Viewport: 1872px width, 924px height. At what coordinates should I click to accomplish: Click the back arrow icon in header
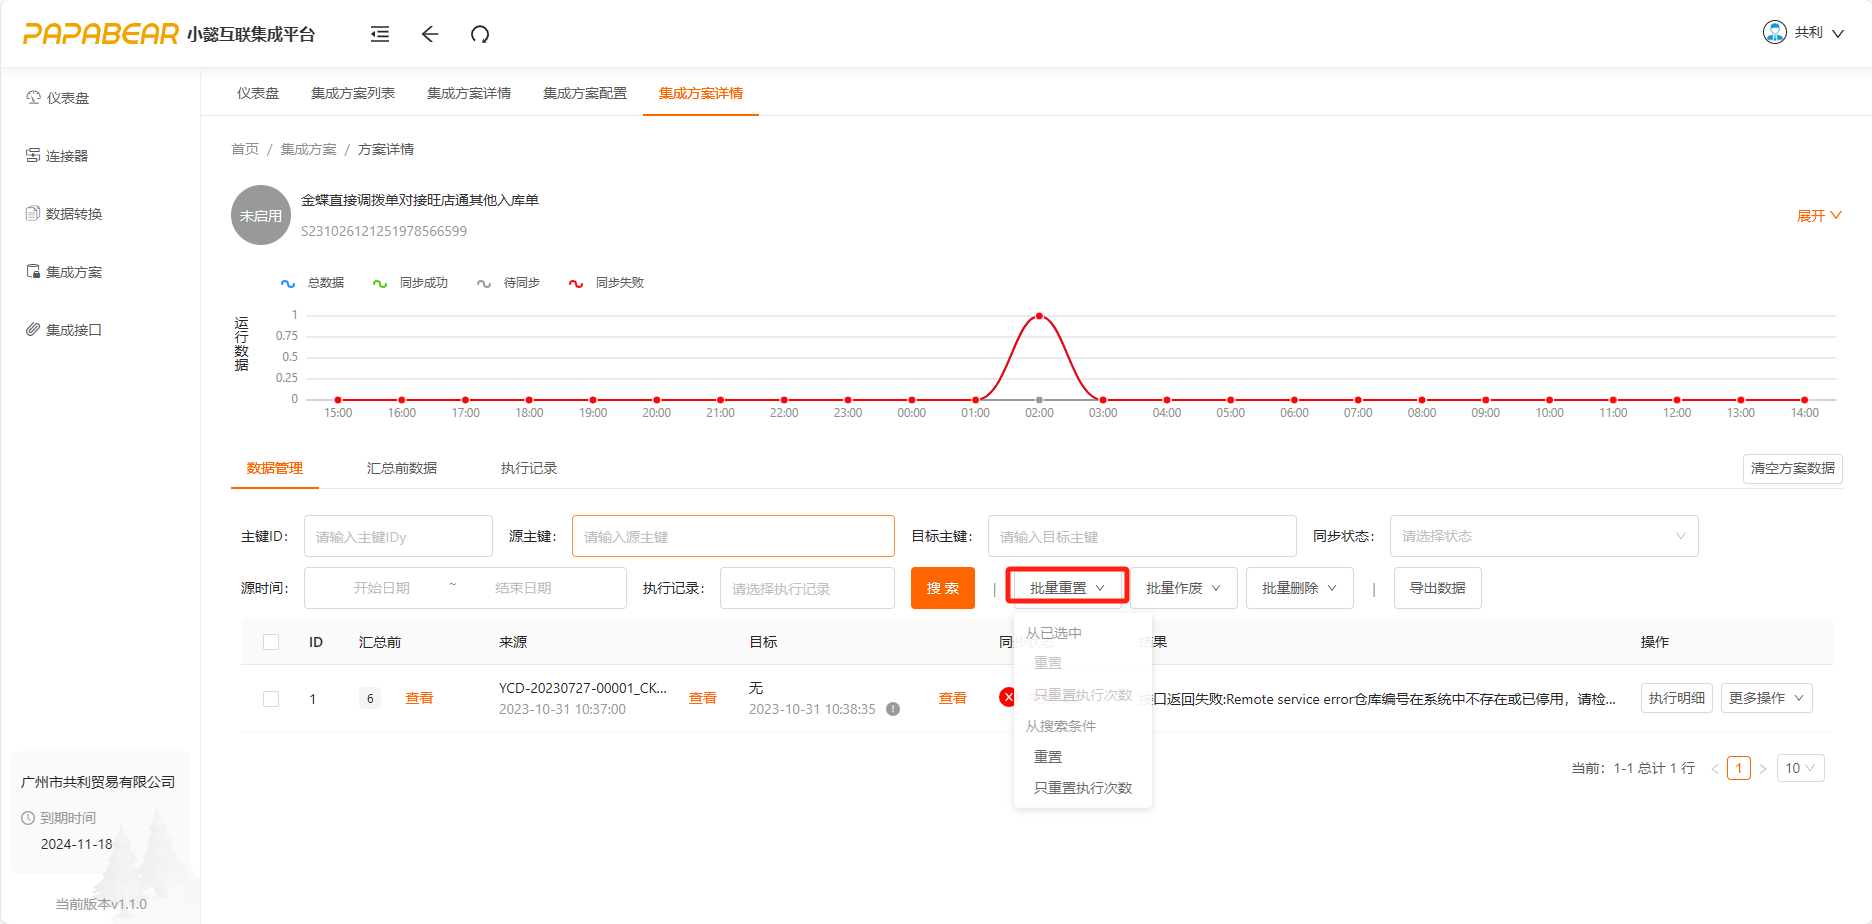pos(430,34)
